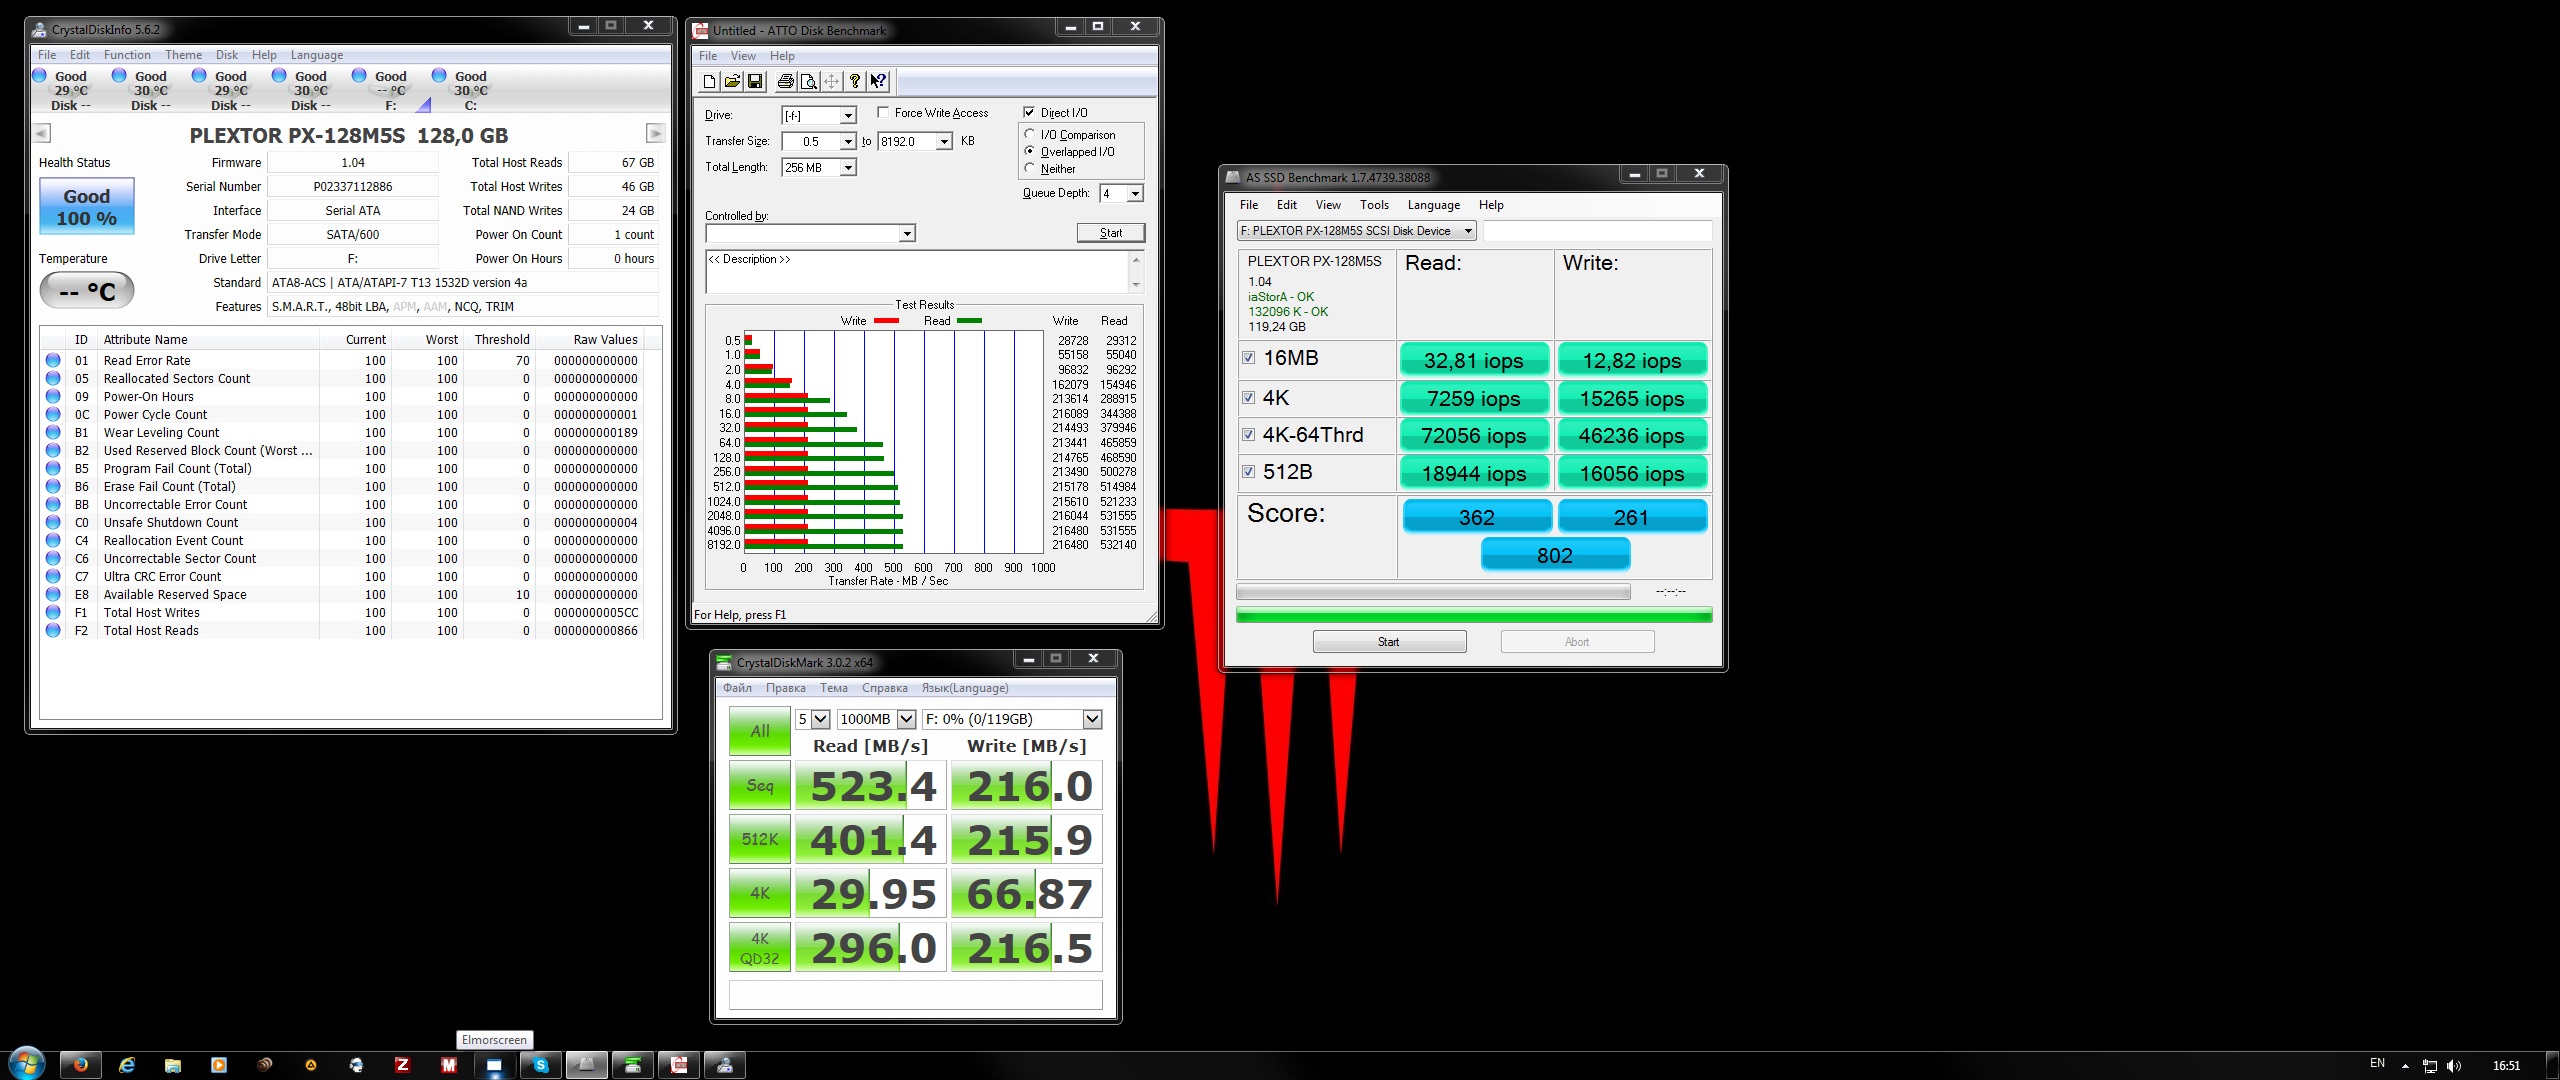Open CrystalDiskMark test count 5 dropdown

(821, 719)
